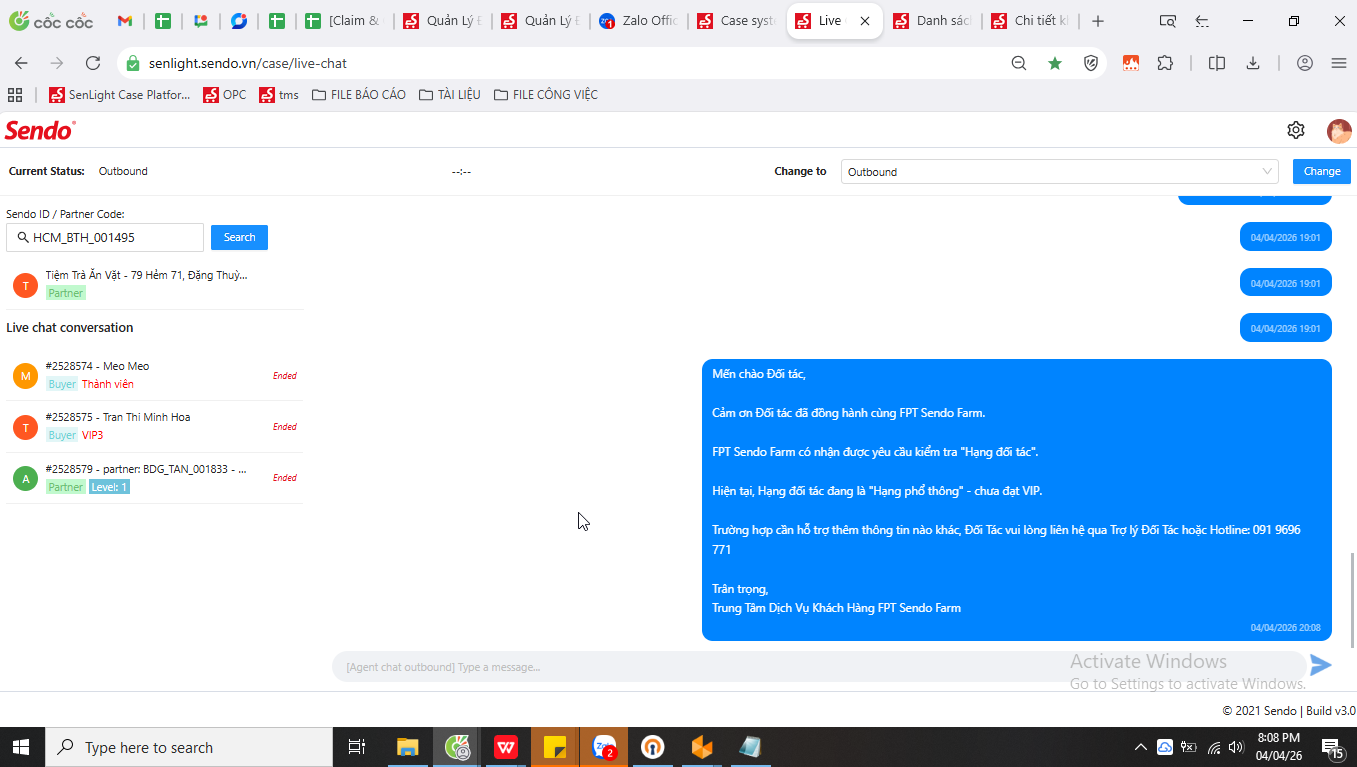
Task: Click the Windows taskbar search box
Action: click(x=188, y=747)
